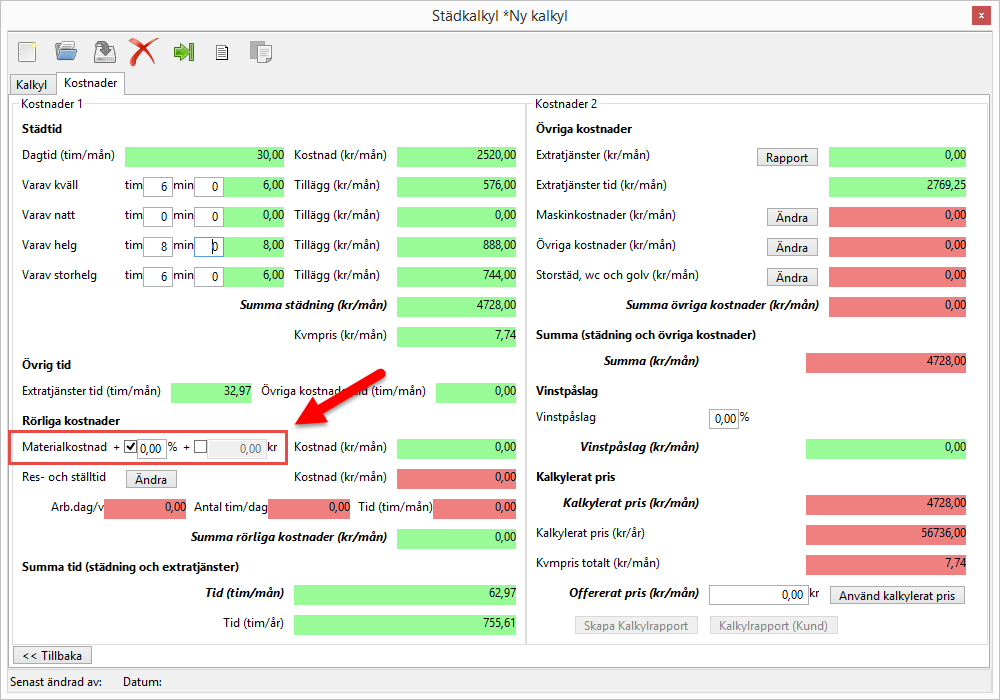Click the green arrow export icon
This screenshot has width=1000, height=700.
183,52
